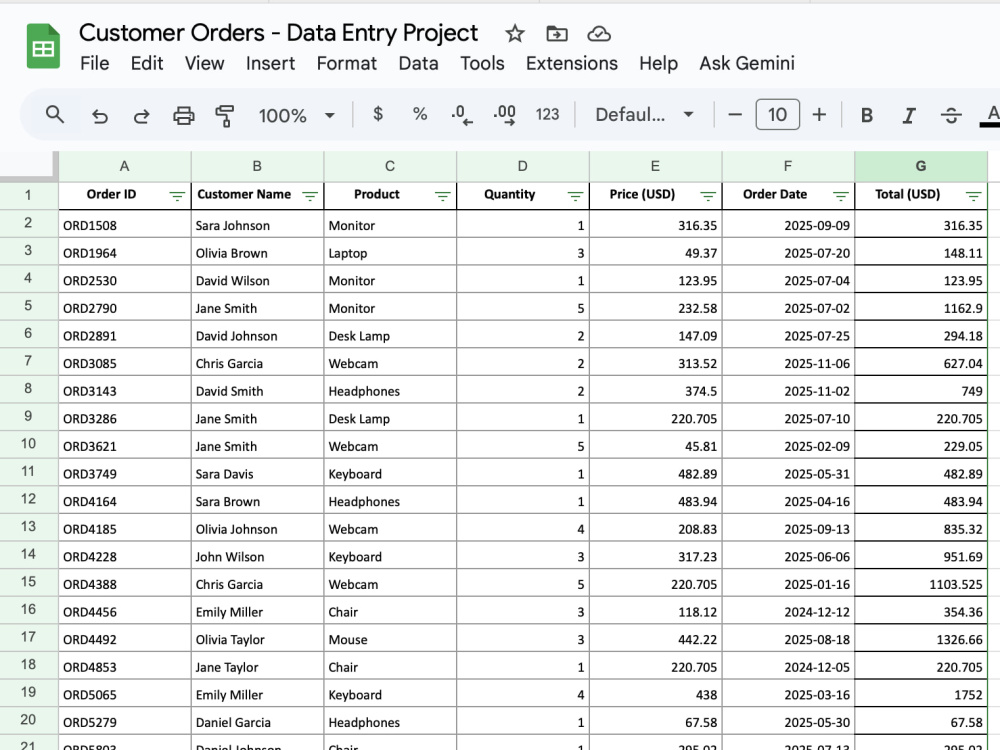
Task: Select date cell 2024-12-12
Action: tap(788, 612)
